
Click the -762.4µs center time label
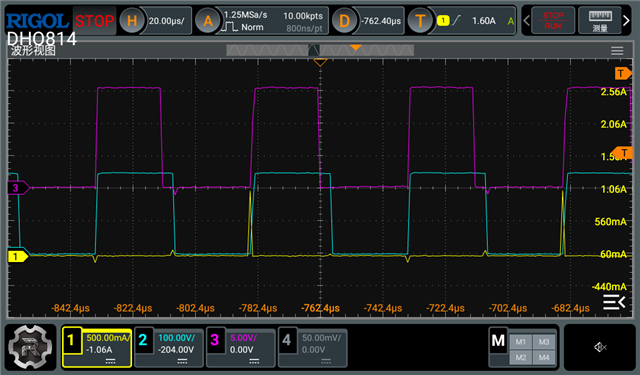point(320,308)
